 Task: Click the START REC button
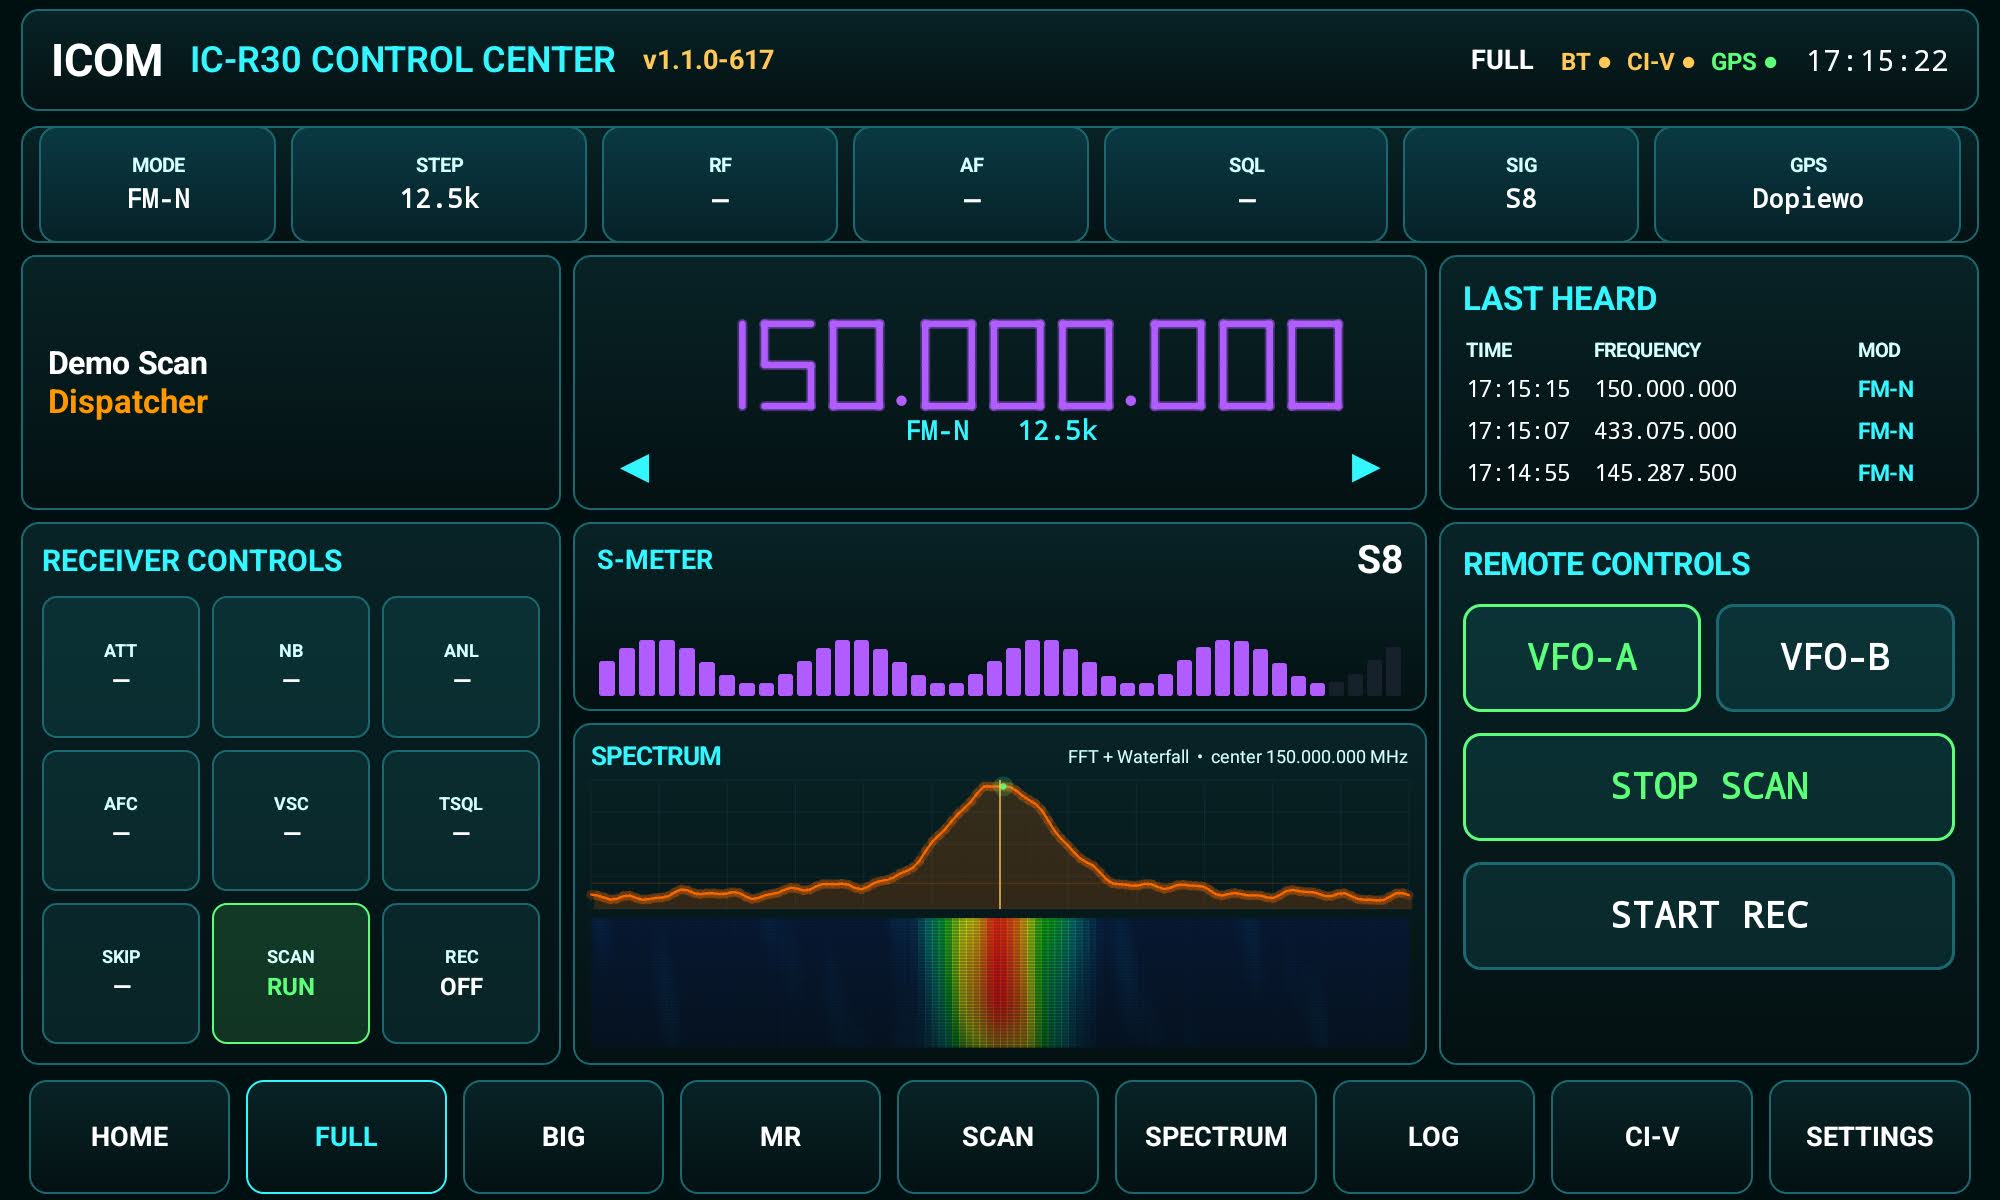click(x=1709, y=916)
